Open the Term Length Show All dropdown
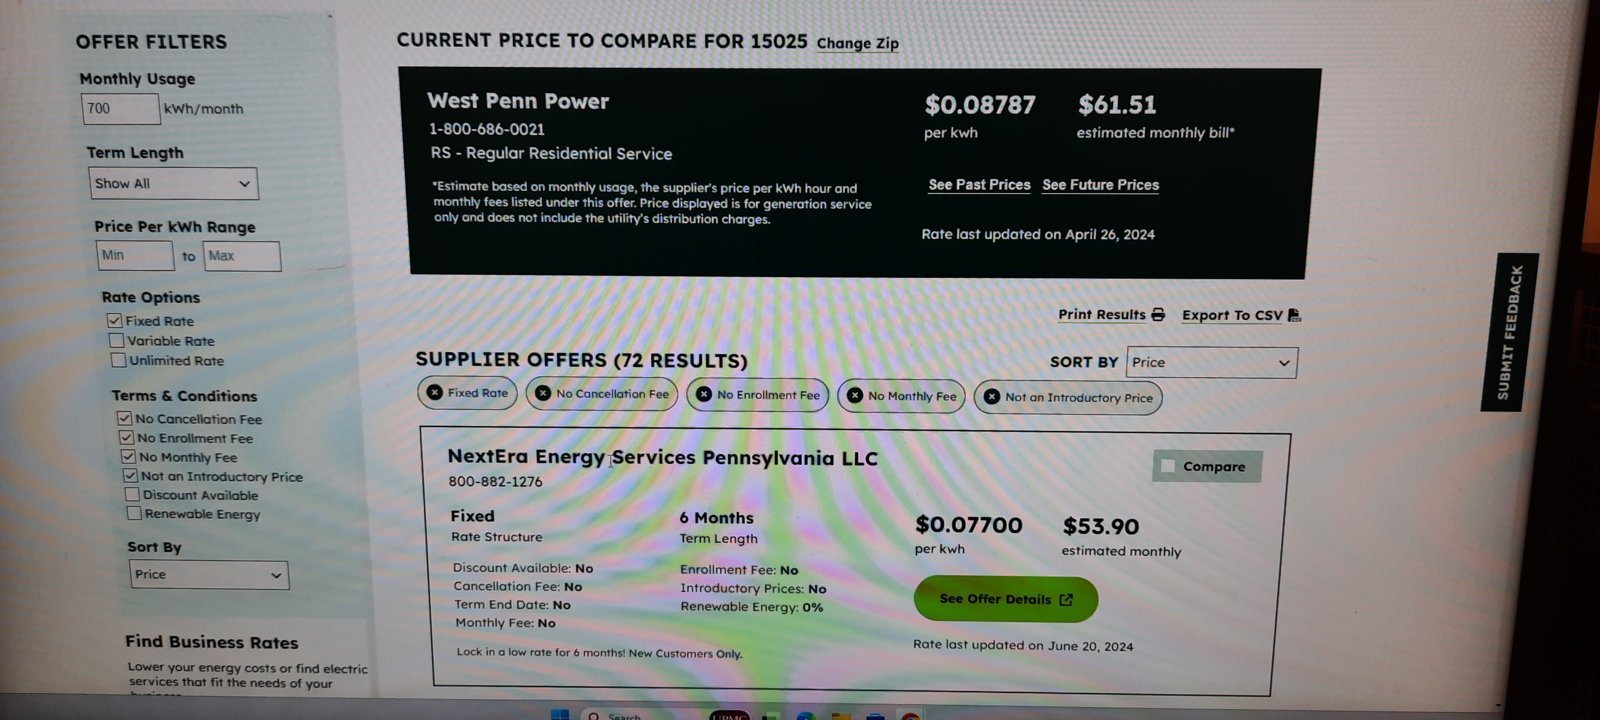The height and width of the screenshot is (720, 1600). pos(173,183)
